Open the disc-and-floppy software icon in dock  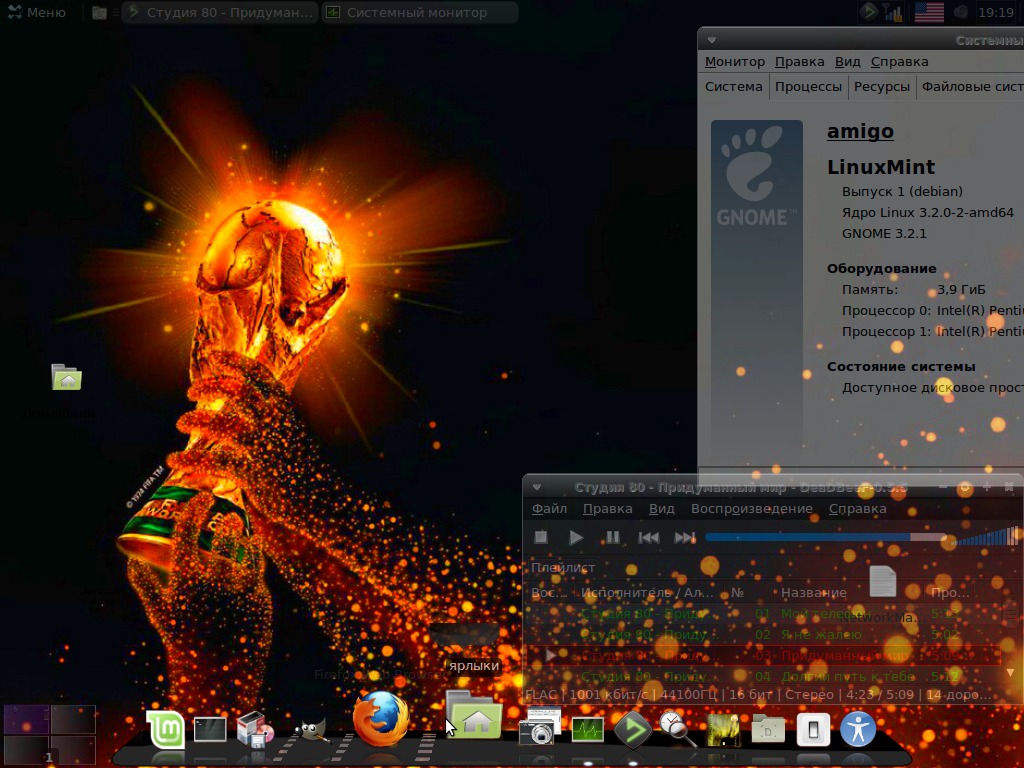point(255,729)
